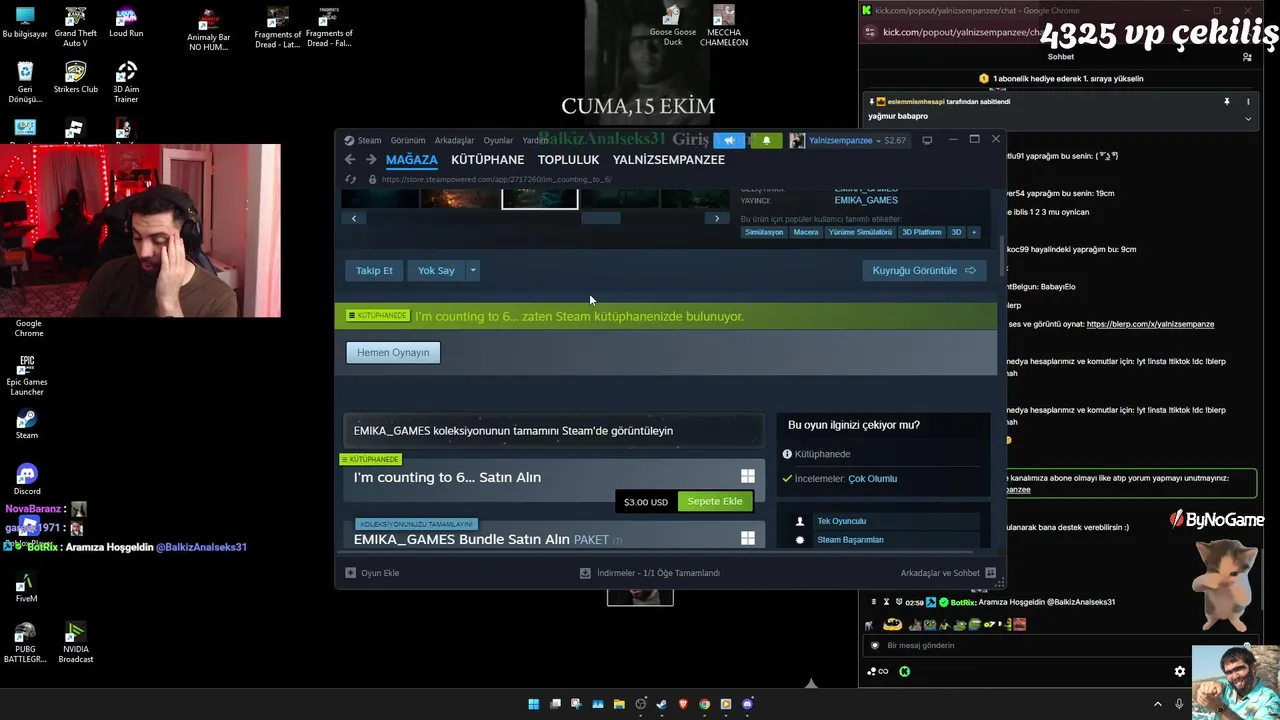1280x720 pixels.
Task: Open Kick chat settings gear
Action: coord(1180,672)
